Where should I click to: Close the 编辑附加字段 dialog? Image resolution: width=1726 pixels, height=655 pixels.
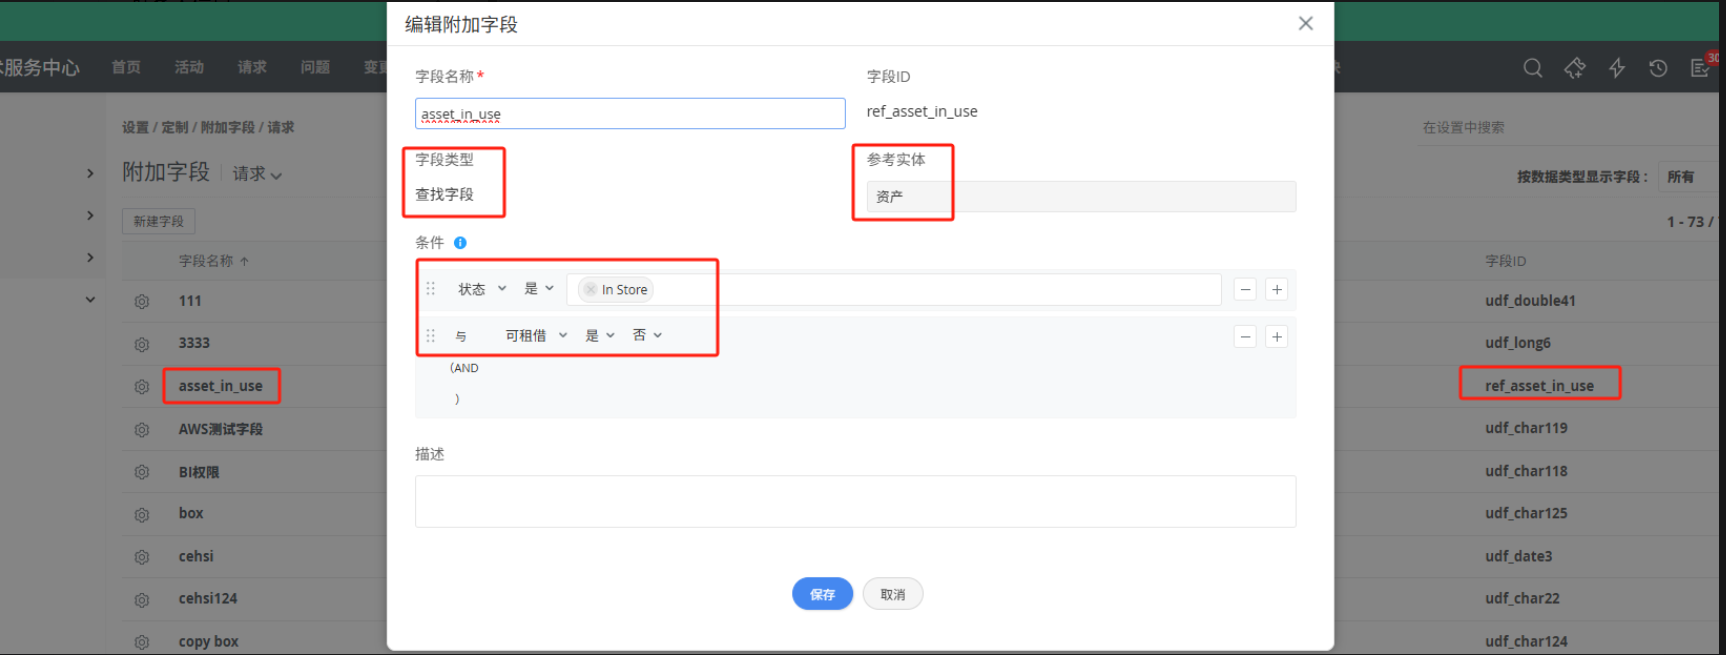(x=1305, y=24)
